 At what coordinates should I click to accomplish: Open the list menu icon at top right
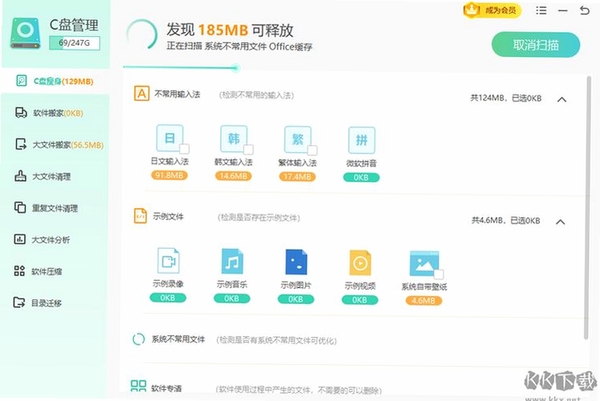click(x=541, y=10)
